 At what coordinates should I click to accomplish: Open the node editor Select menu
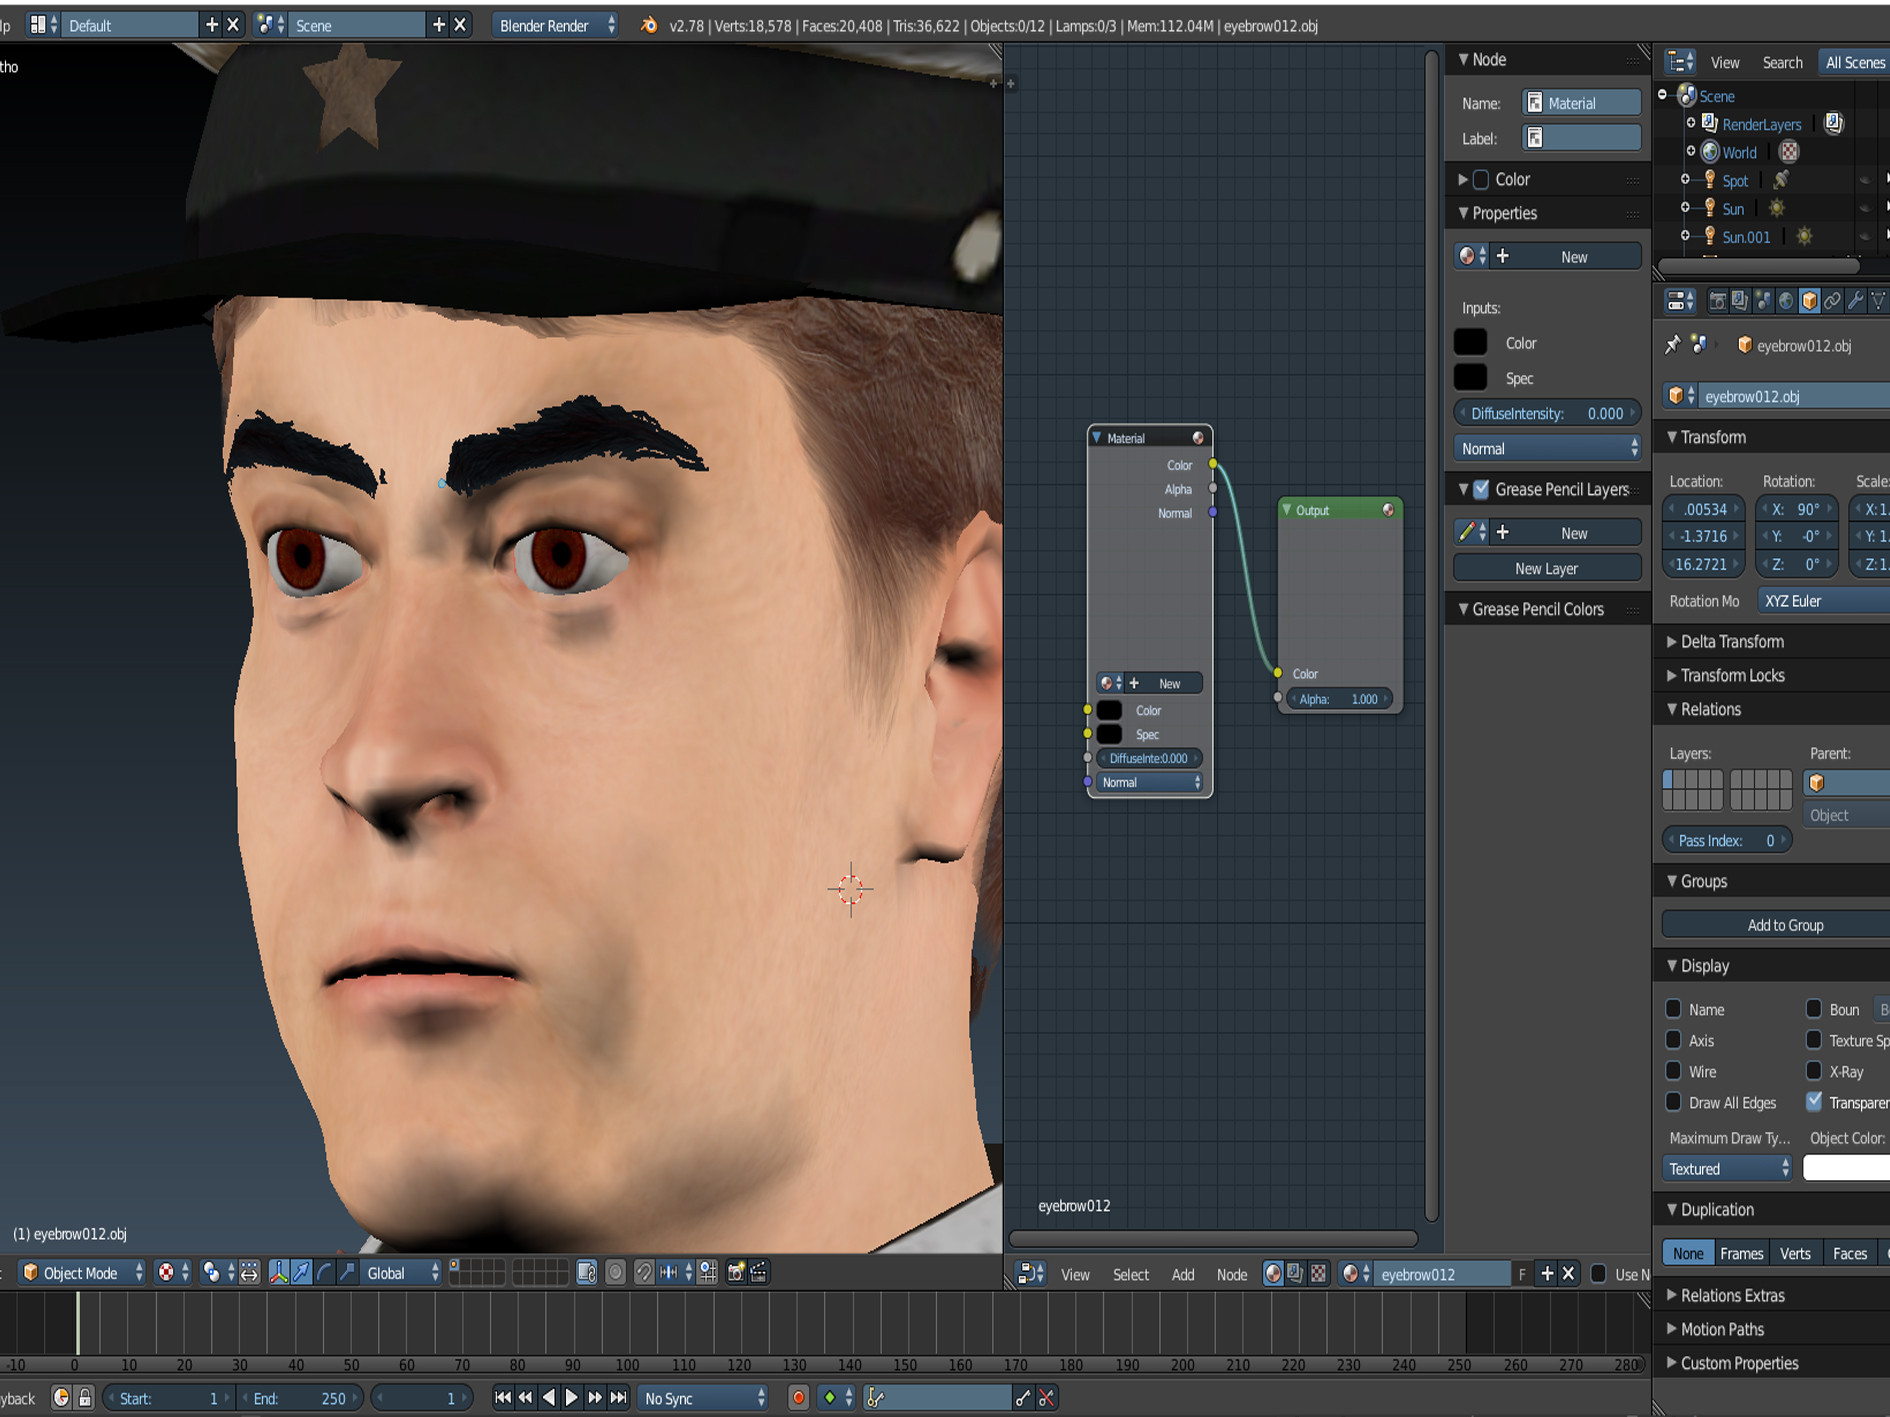tap(1131, 1274)
